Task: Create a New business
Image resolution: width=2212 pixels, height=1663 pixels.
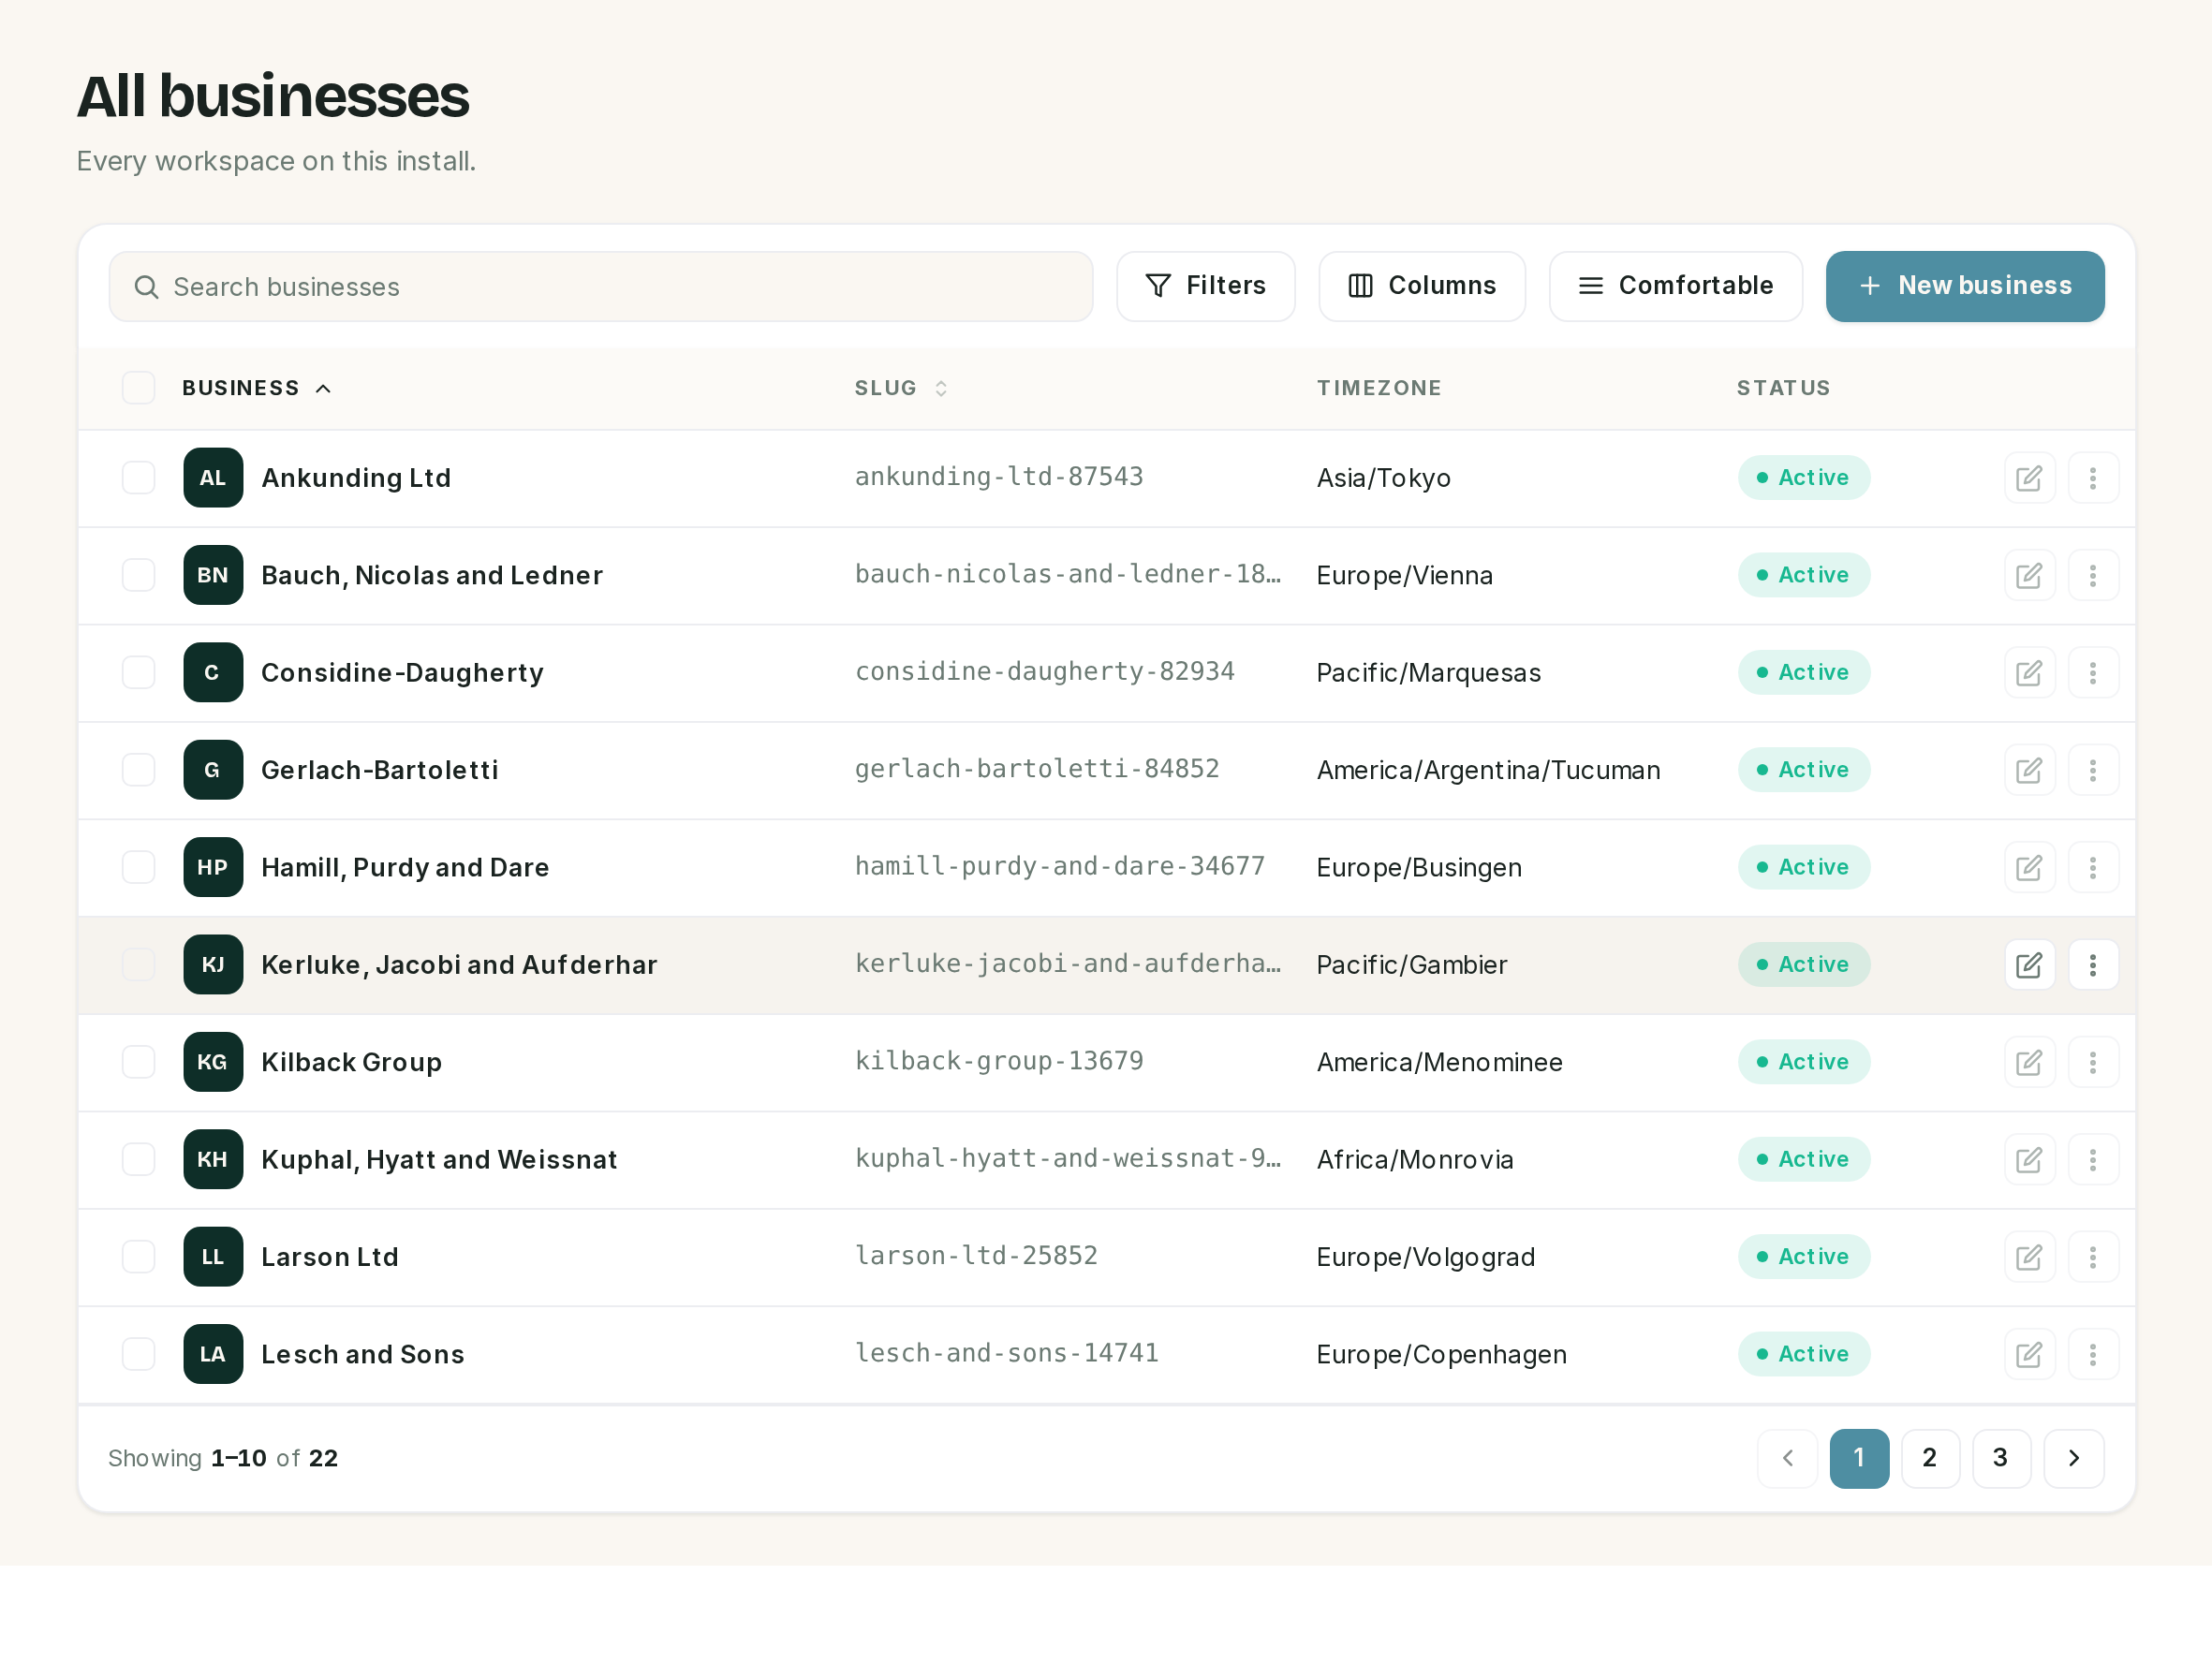Action: click(x=1964, y=286)
